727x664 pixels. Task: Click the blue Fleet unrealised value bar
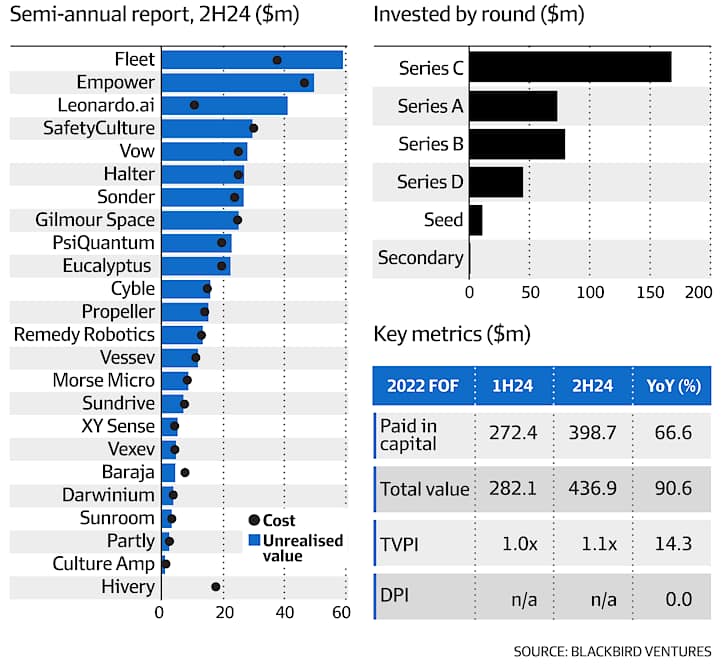click(252, 60)
